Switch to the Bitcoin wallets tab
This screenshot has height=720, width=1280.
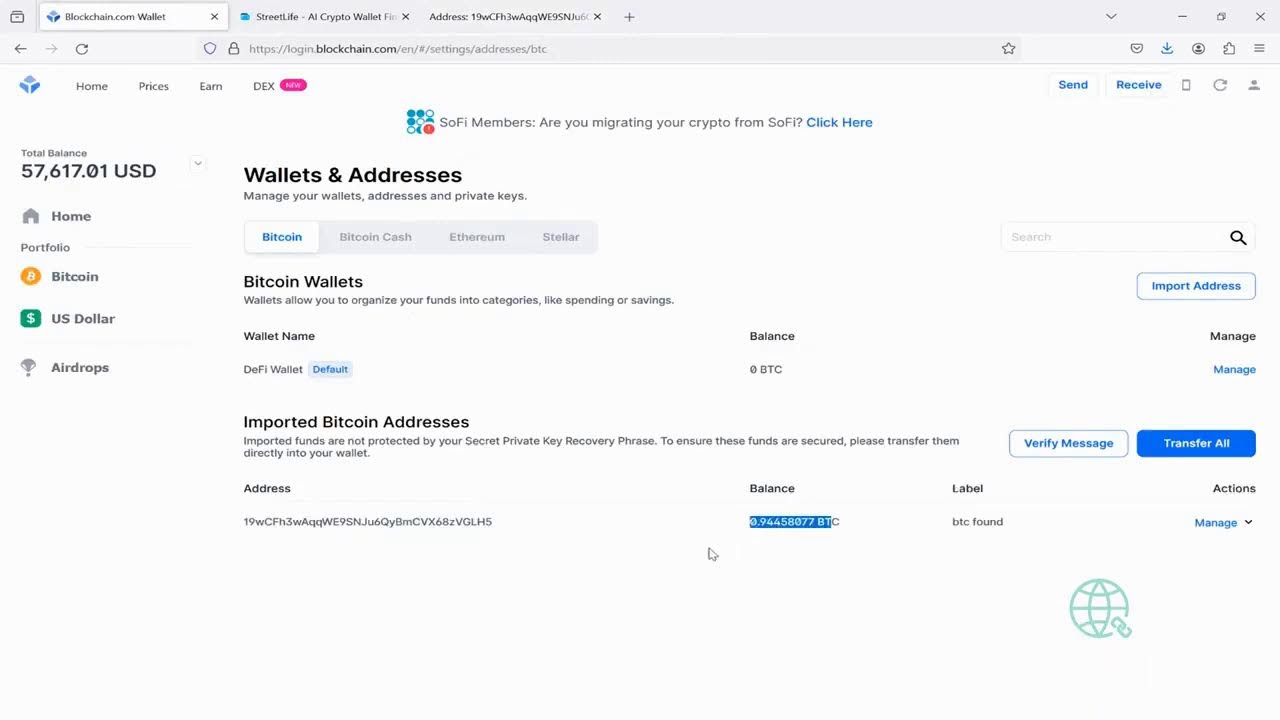click(282, 237)
